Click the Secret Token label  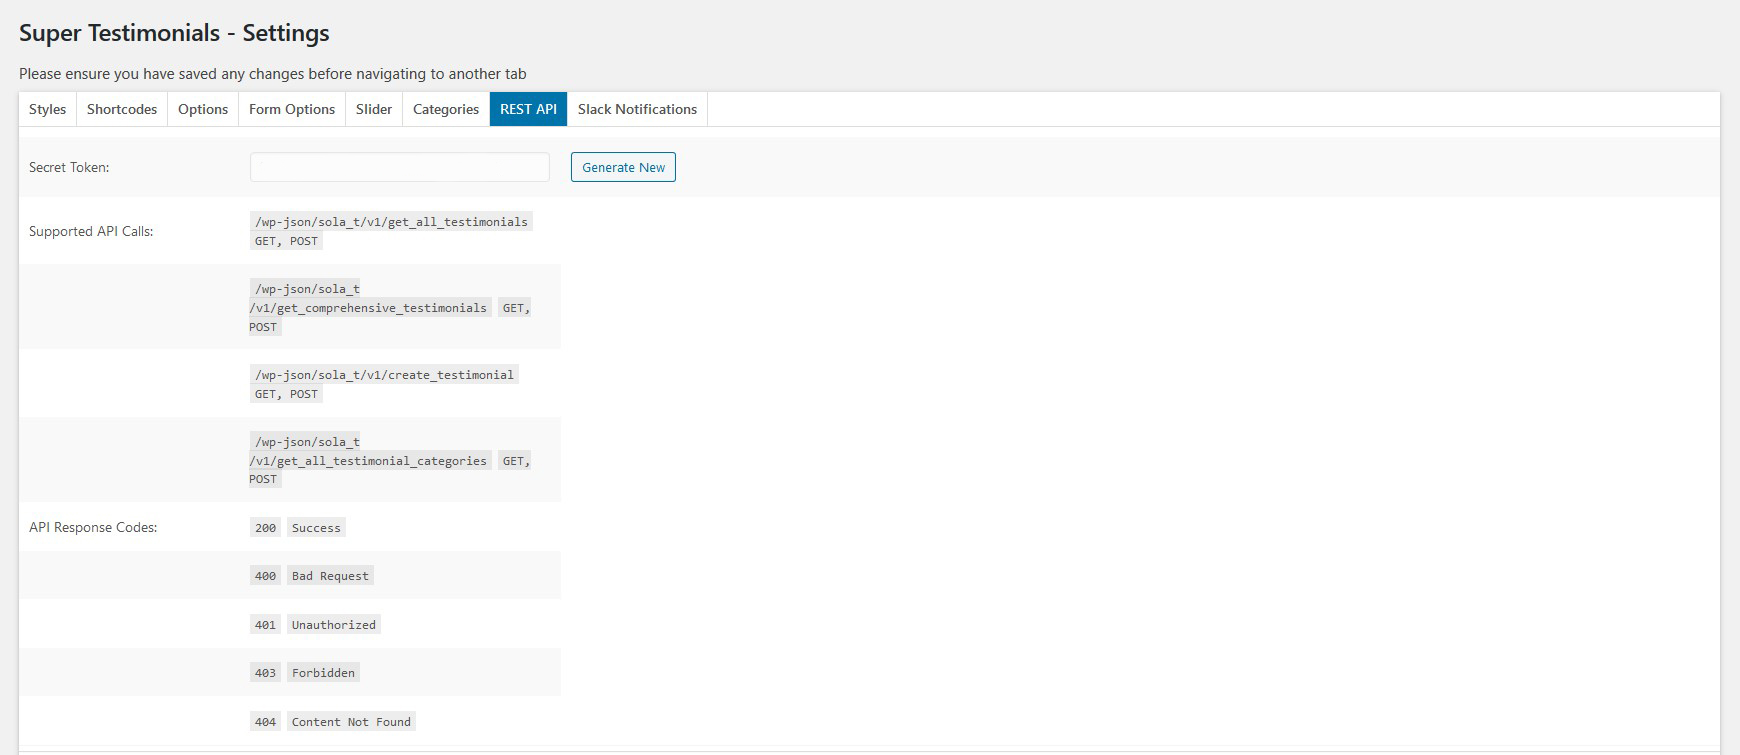tap(69, 167)
